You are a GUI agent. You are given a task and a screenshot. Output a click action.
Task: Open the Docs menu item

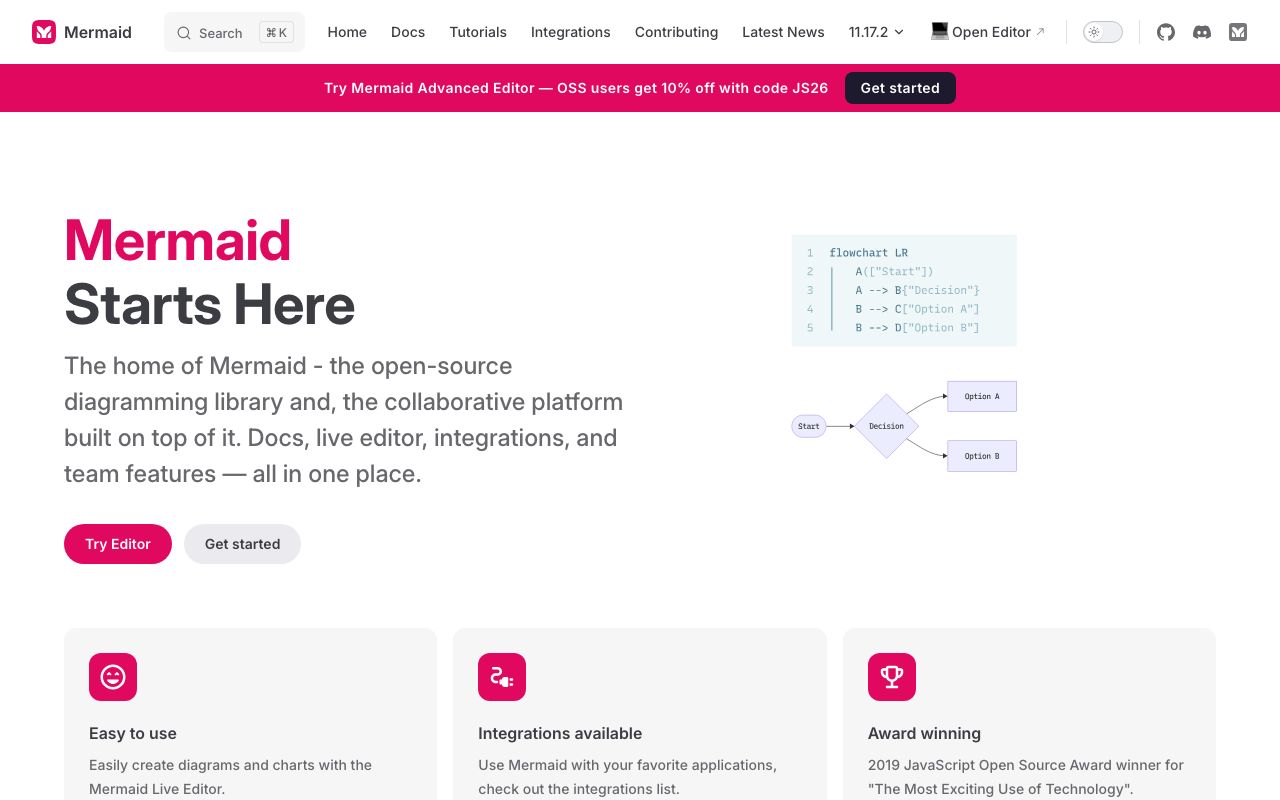tap(408, 32)
